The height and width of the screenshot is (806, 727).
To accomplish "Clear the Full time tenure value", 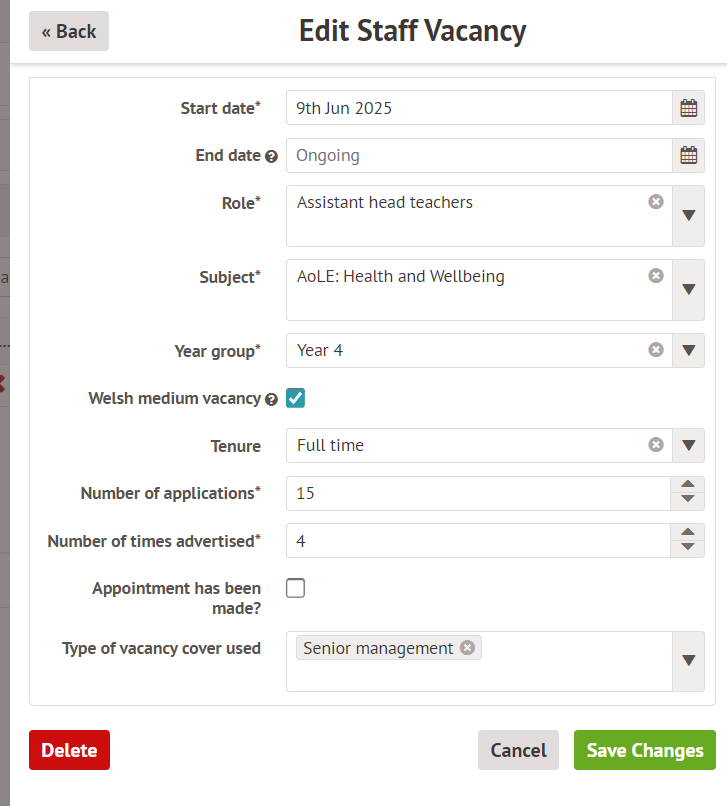I will (656, 445).
